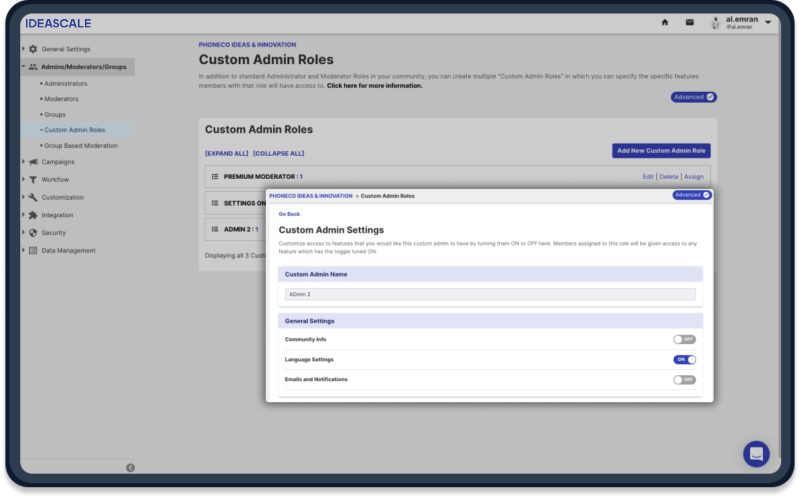
Task: Click the Custom Admin Name input field
Action: [490, 294]
